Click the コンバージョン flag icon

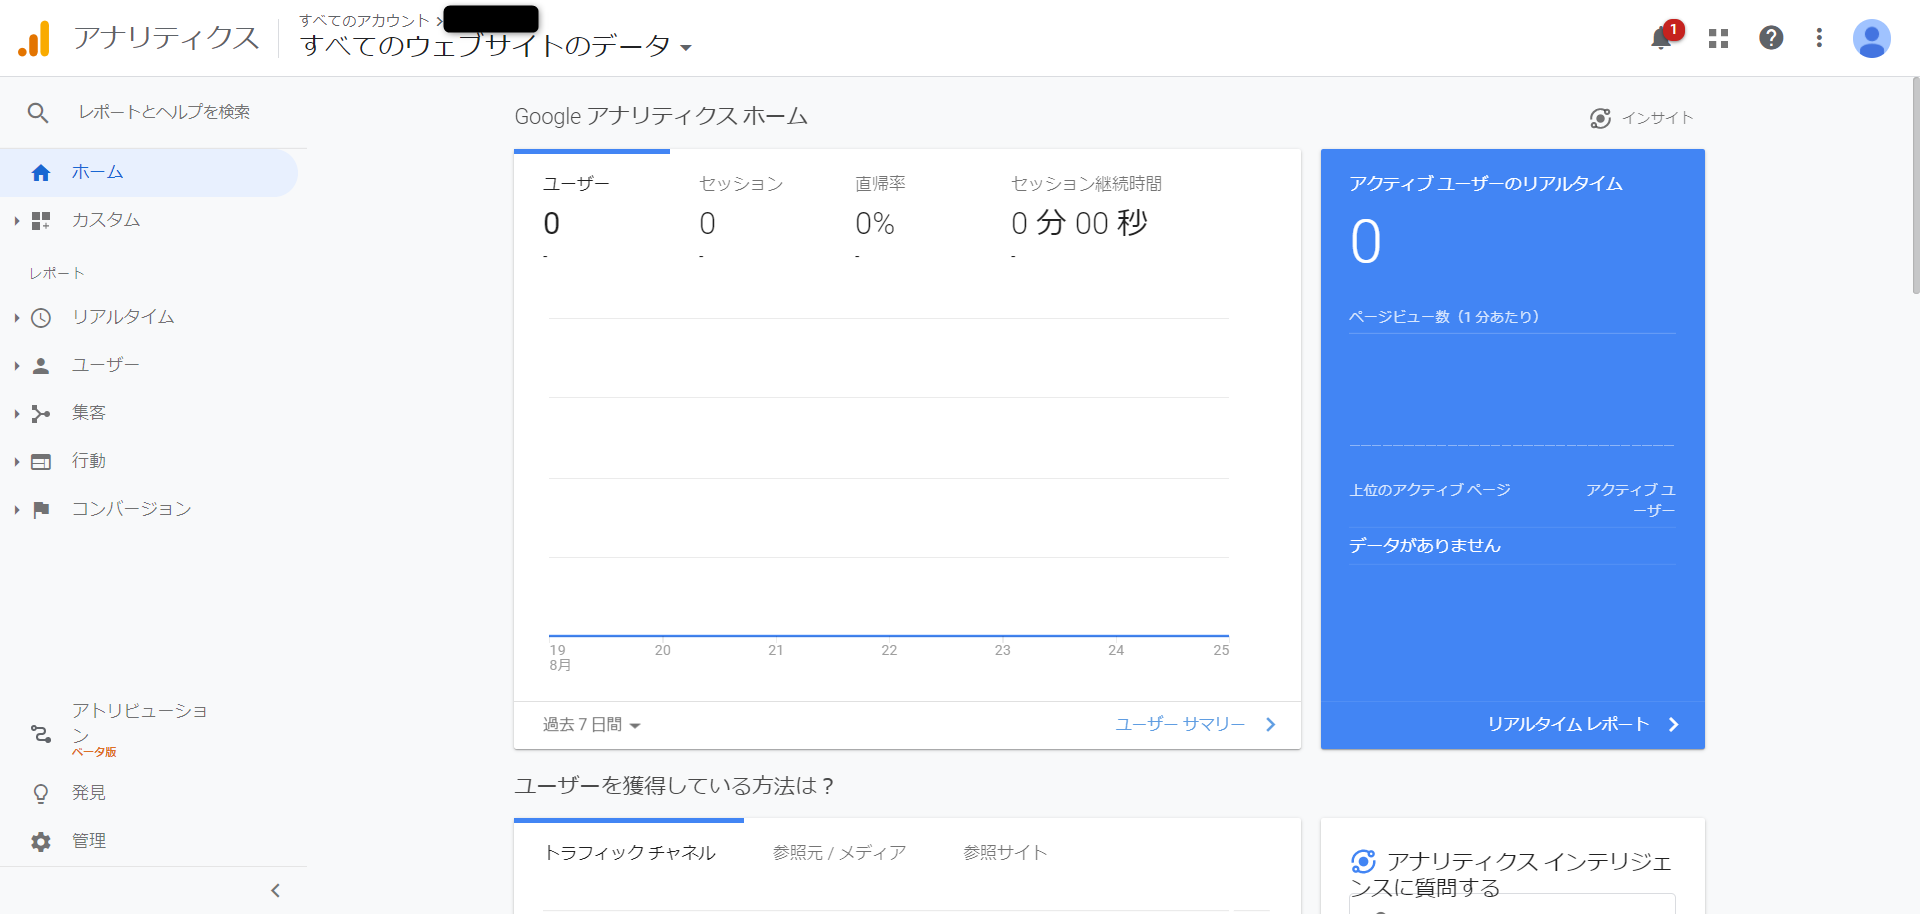pyautogui.click(x=41, y=510)
